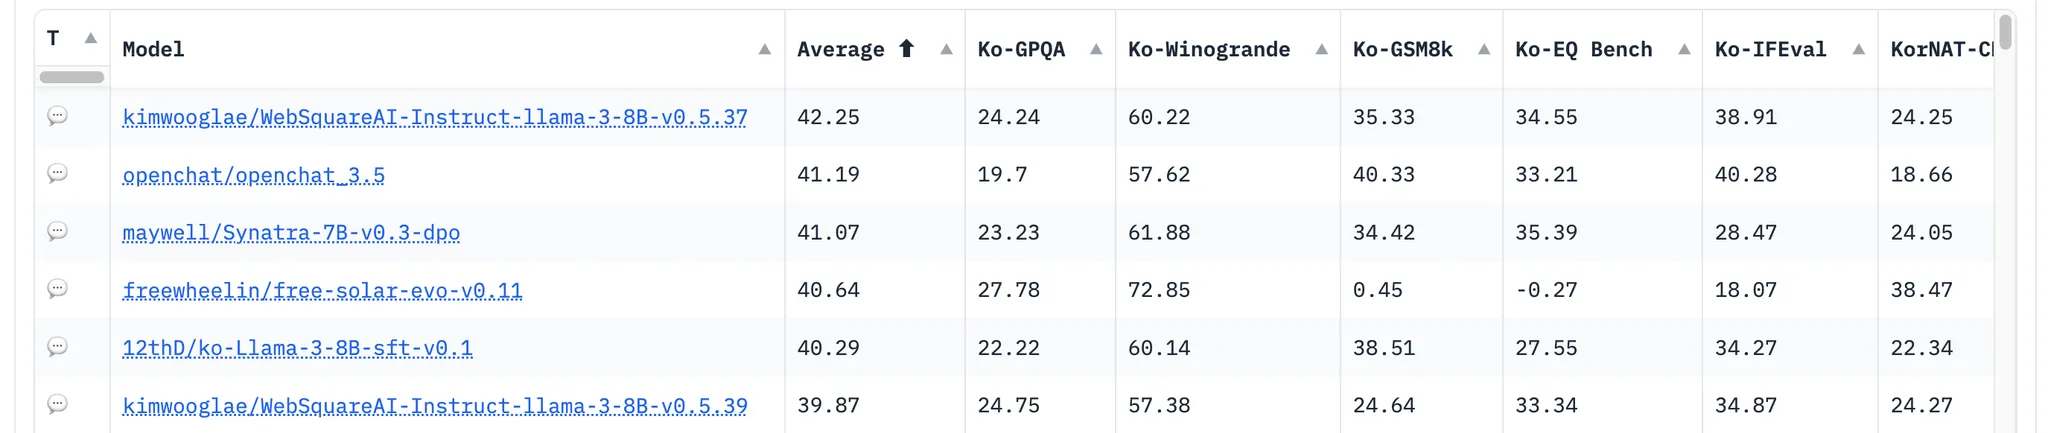This screenshot has height=433, width=2048.
Task: Click the horizontal scrollbar thumb under T header
Action: pyautogui.click(x=72, y=77)
